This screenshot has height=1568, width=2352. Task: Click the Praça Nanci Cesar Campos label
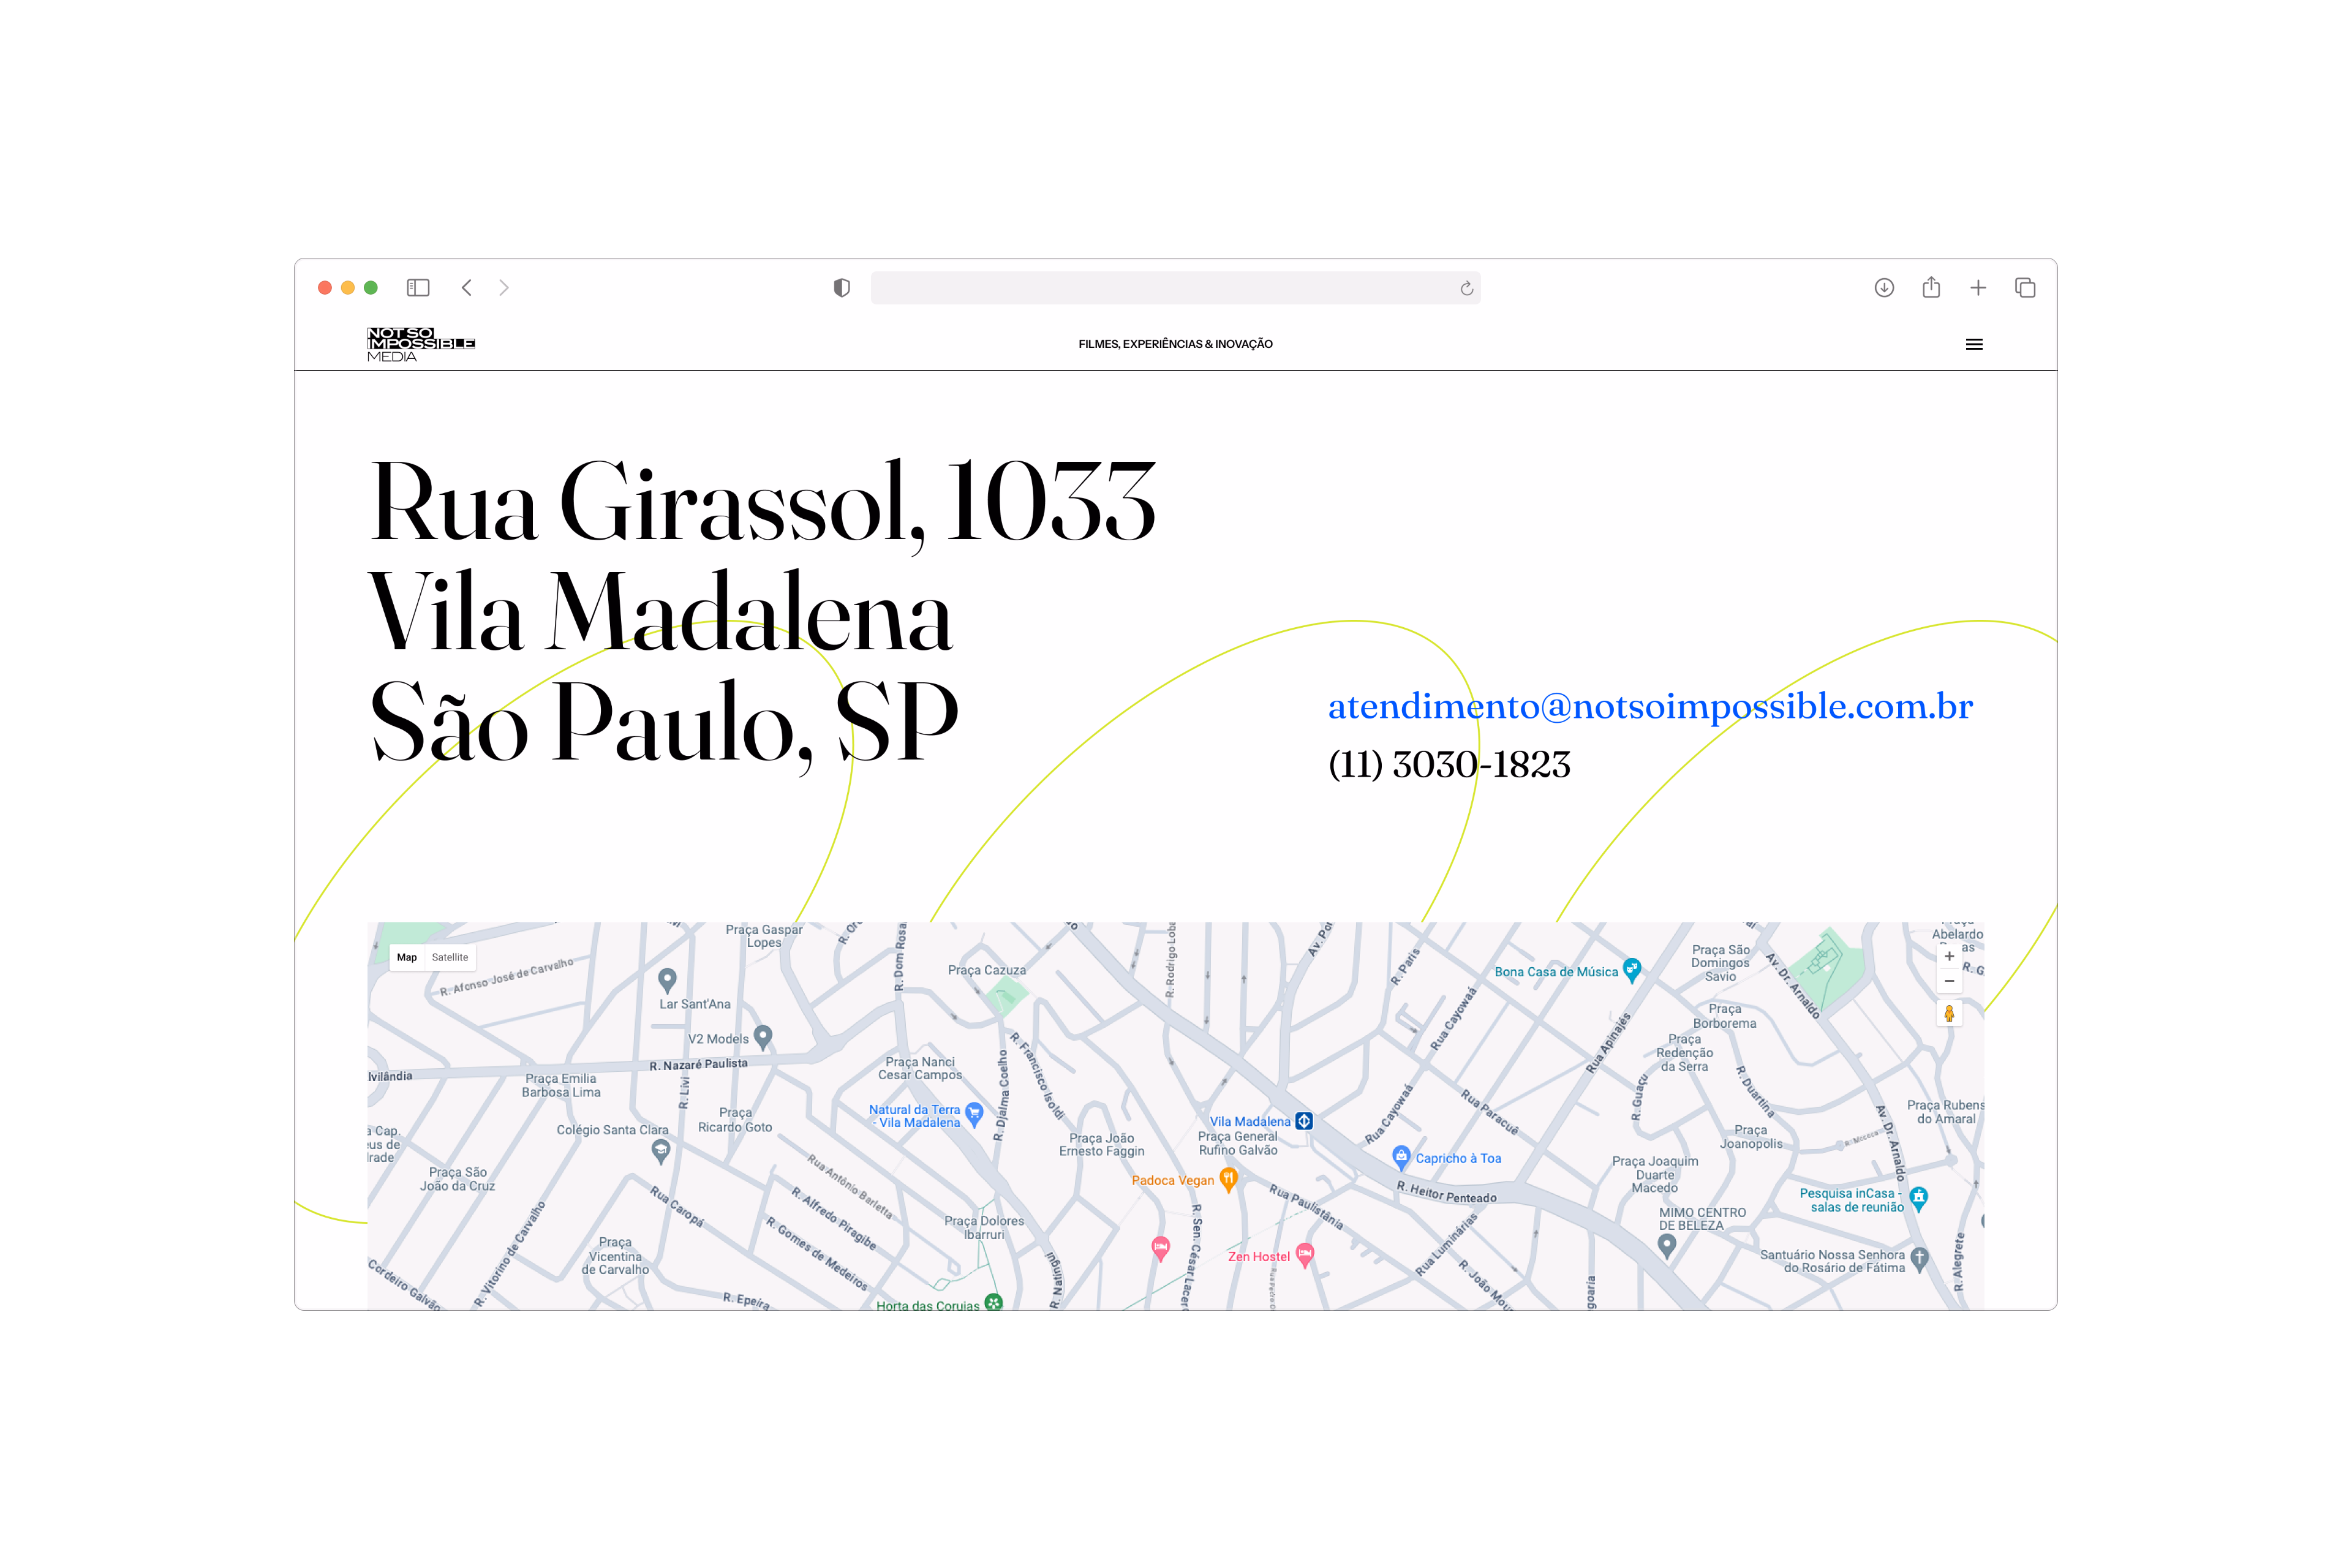tap(920, 1069)
